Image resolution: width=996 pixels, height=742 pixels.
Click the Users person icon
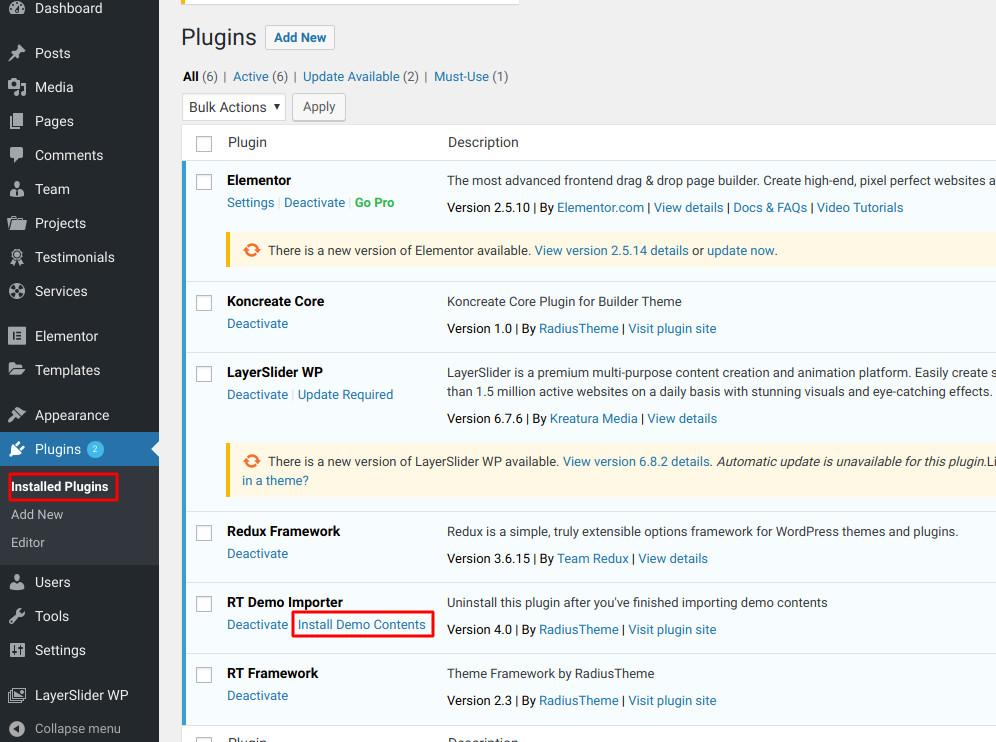click(17, 582)
